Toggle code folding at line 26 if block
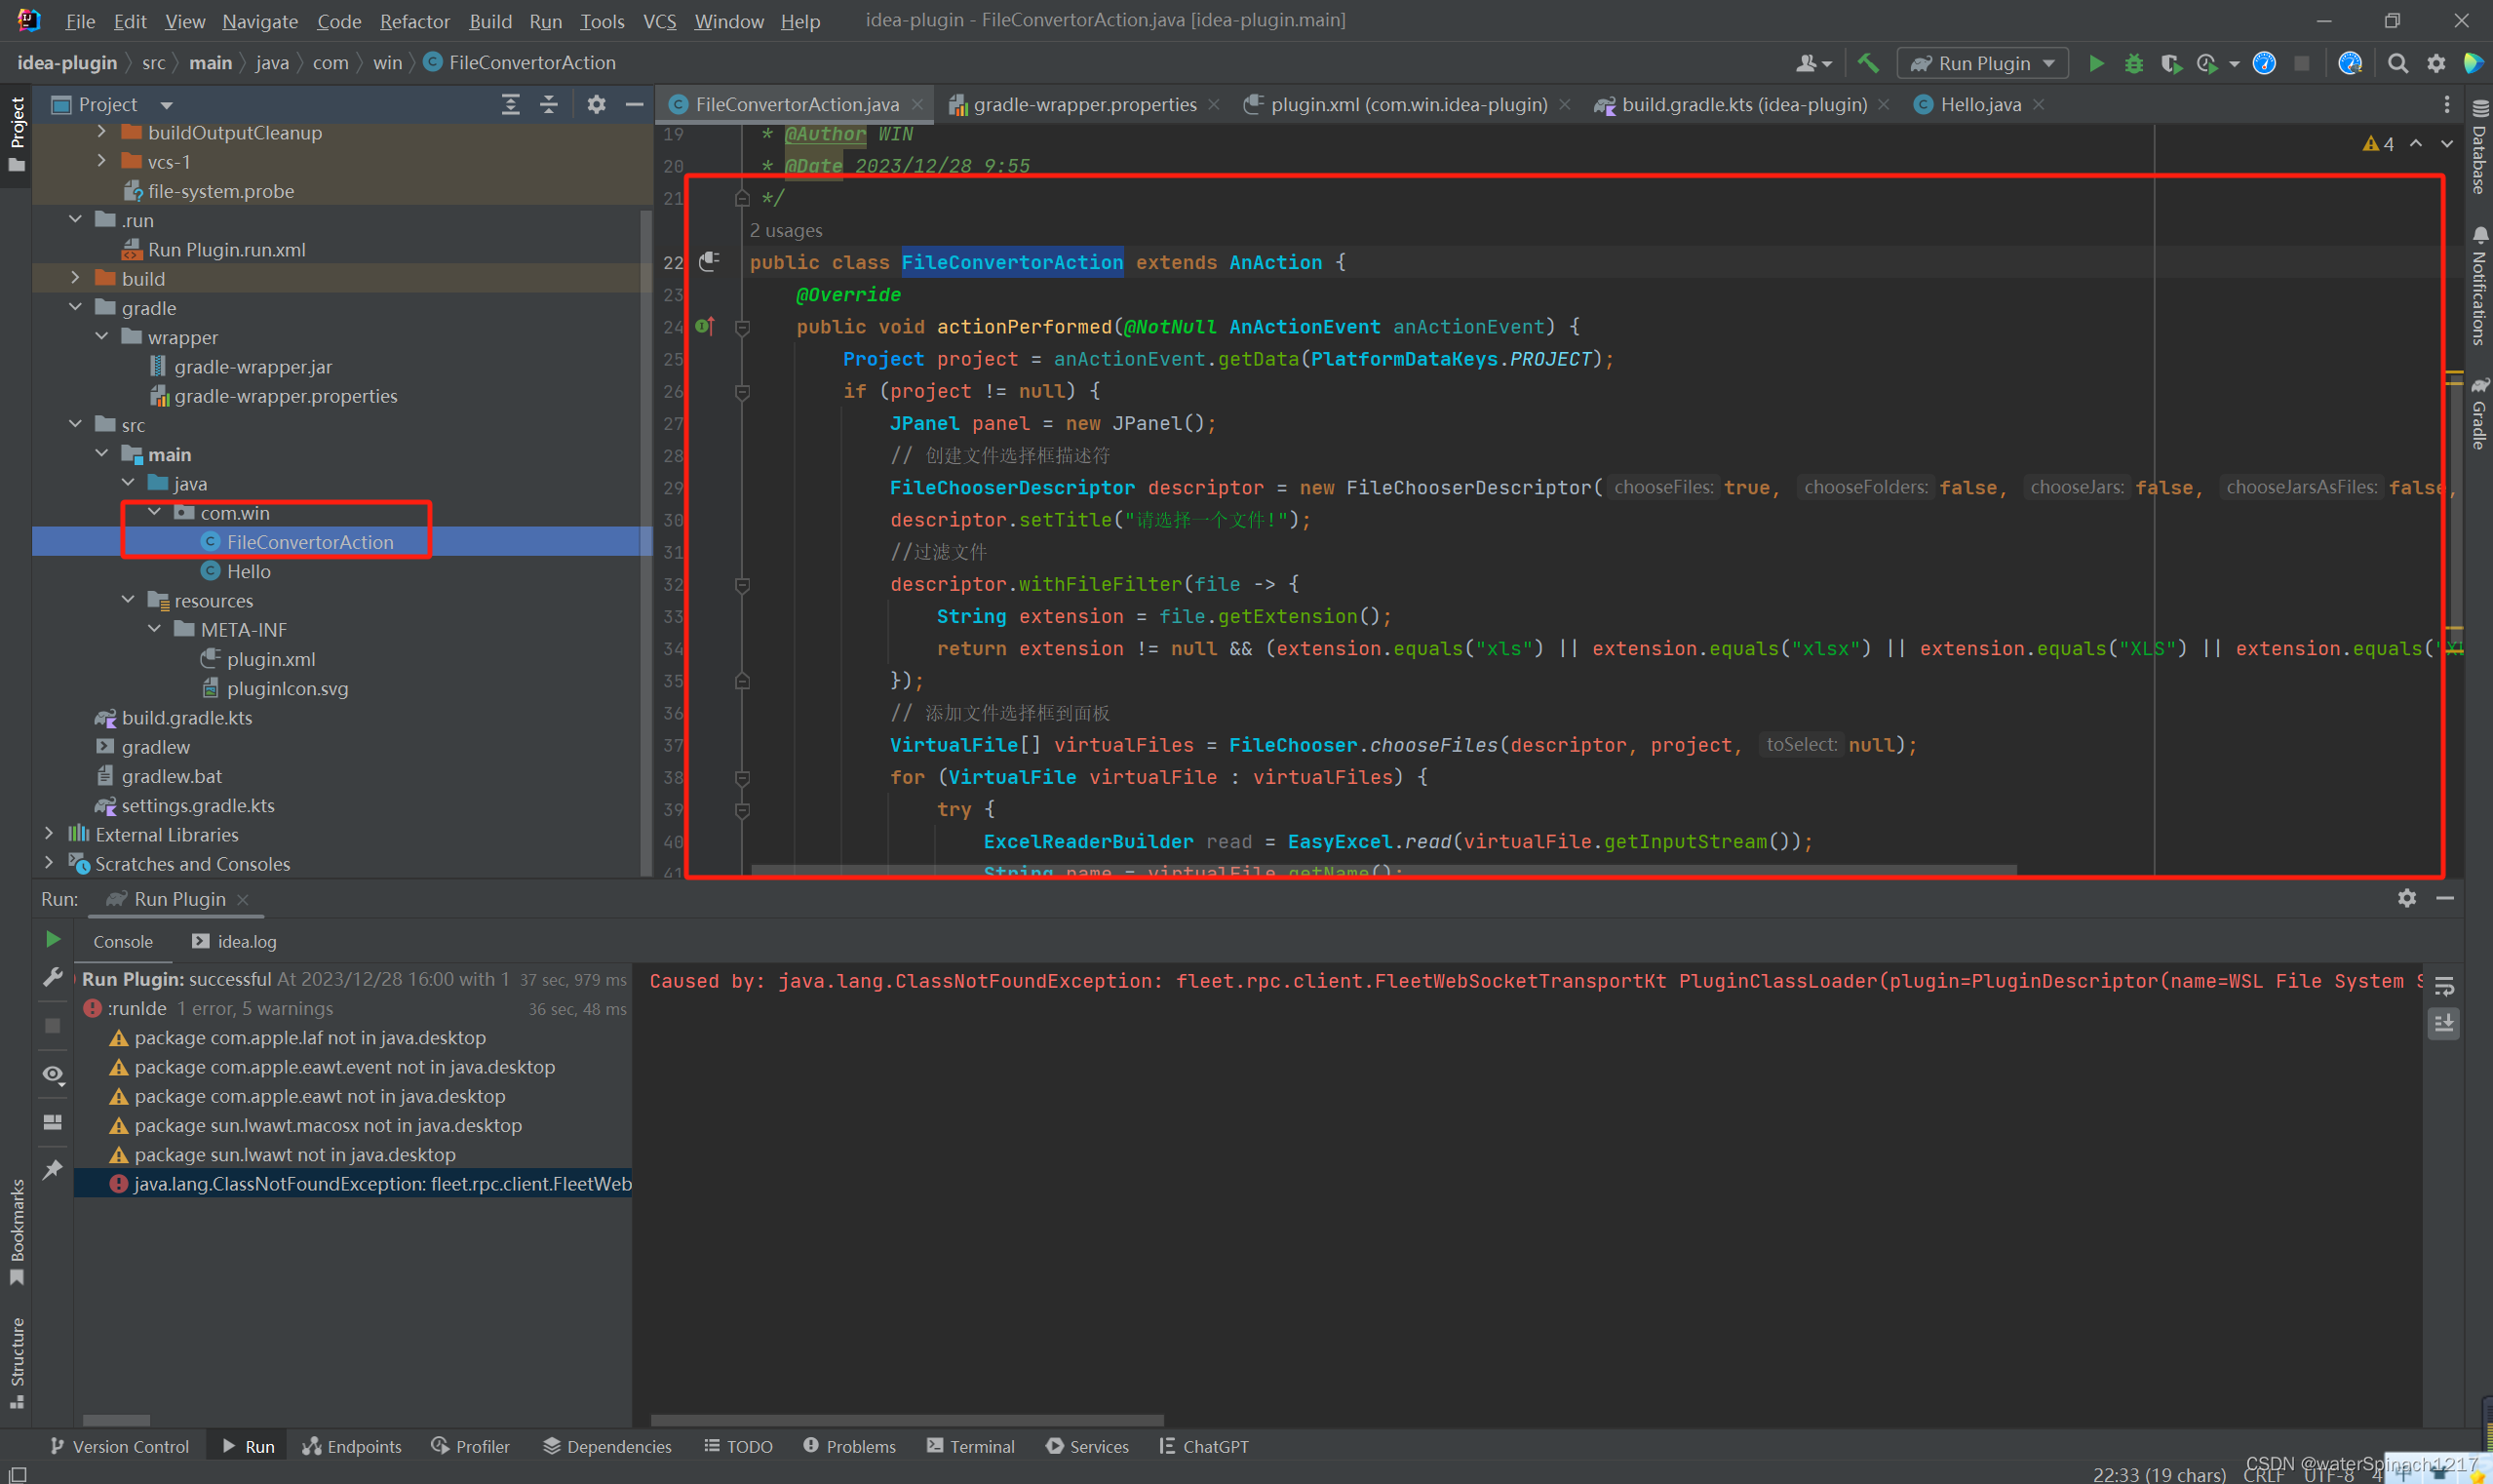 point(742,392)
